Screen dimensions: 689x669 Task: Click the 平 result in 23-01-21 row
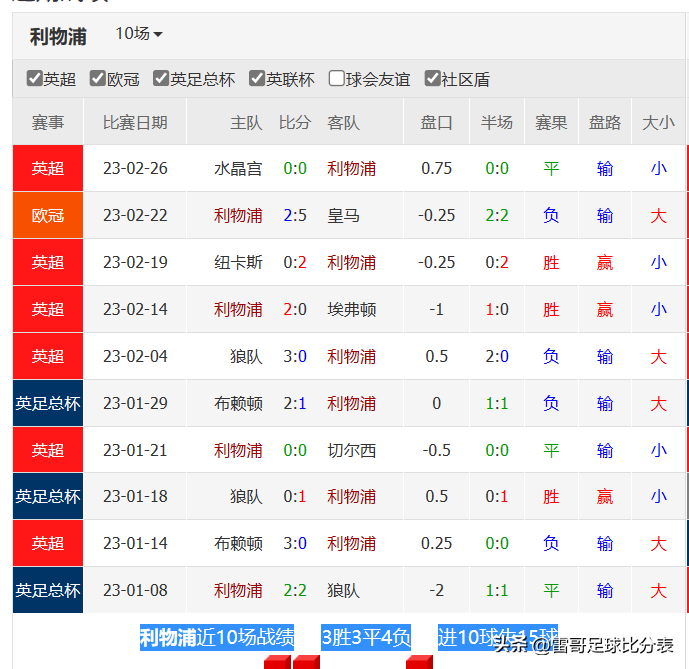click(x=551, y=451)
